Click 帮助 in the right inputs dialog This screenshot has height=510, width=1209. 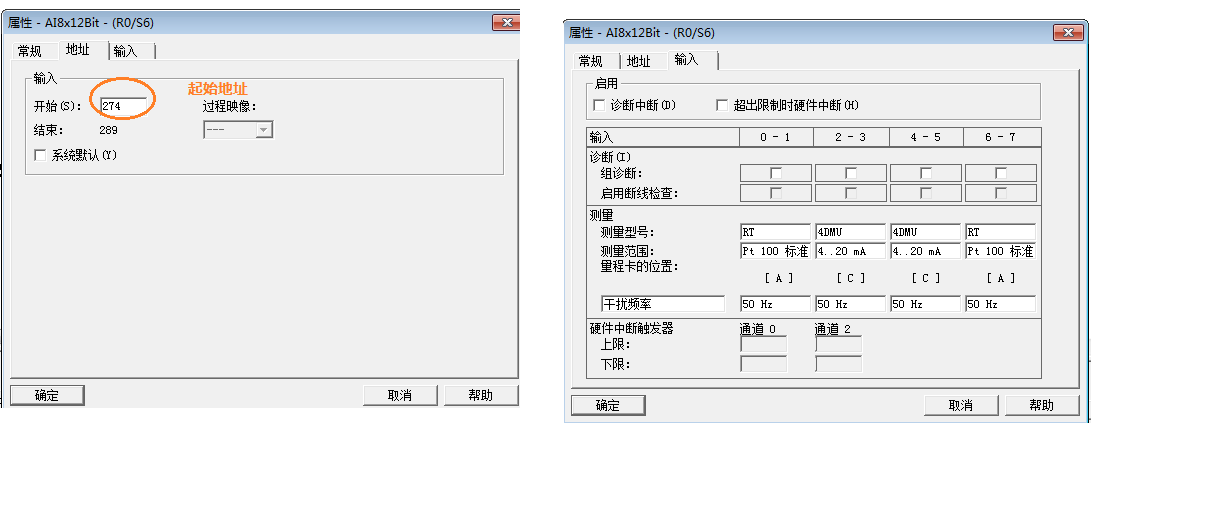tap(1041, 405)
